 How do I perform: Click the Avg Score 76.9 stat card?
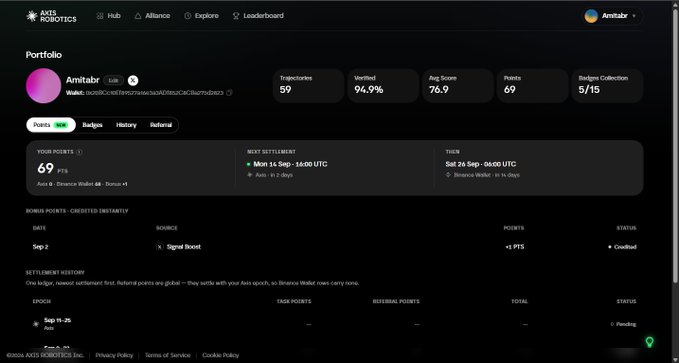click(458, 85)
